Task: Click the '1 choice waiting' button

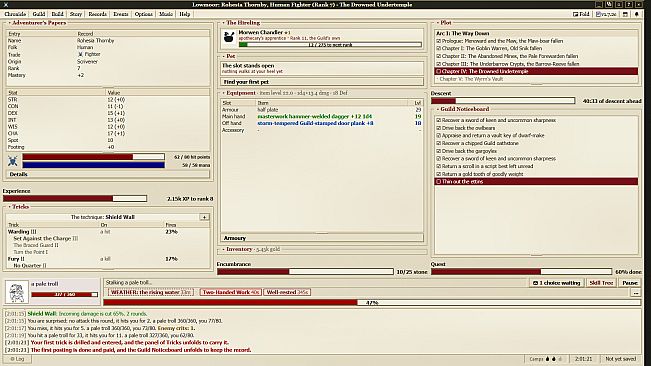Action: tap(556, 283)
